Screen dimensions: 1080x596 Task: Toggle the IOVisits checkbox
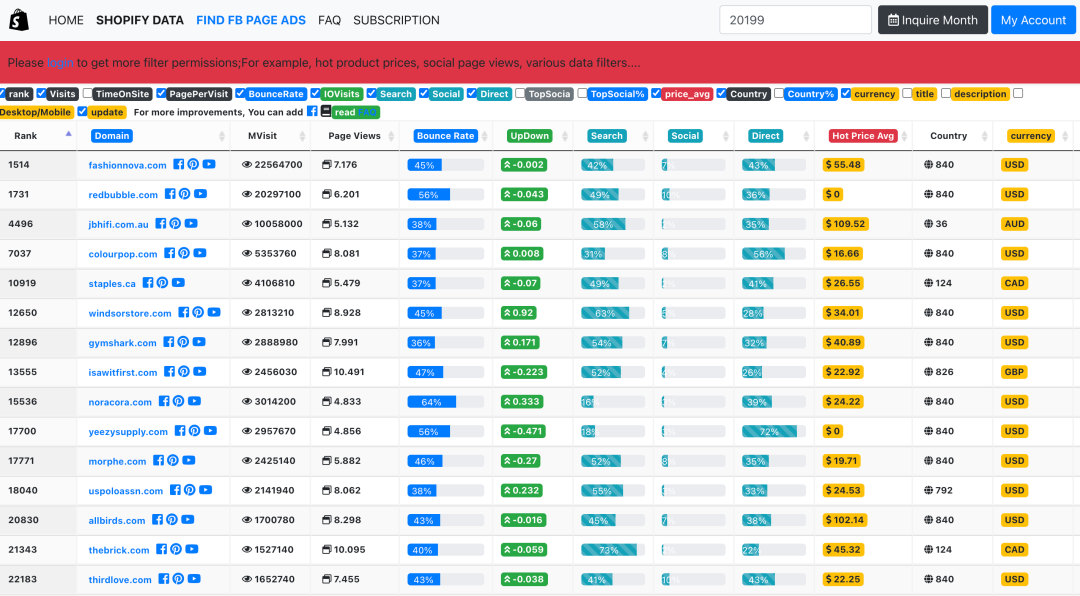(315, 93)
